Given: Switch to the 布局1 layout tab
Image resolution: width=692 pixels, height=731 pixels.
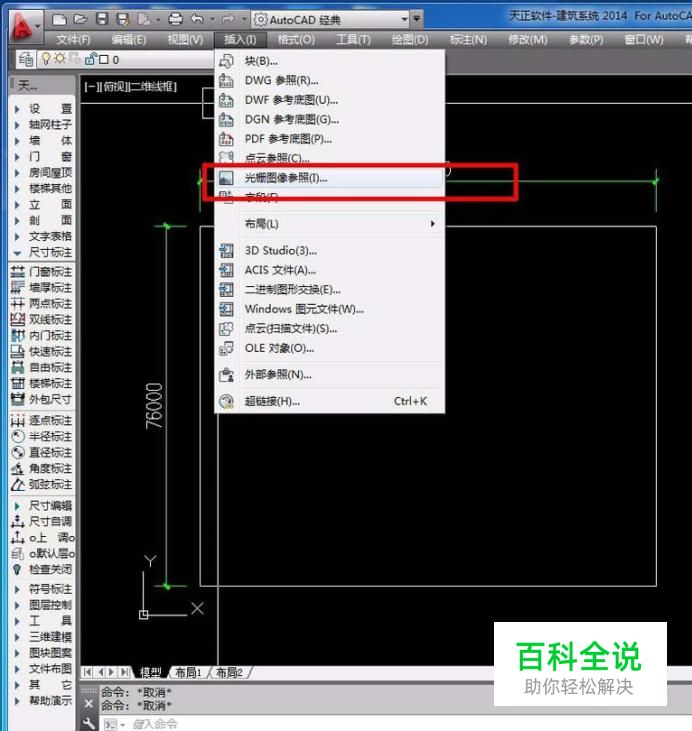Looking at the screenshot, I should [188, 672].
